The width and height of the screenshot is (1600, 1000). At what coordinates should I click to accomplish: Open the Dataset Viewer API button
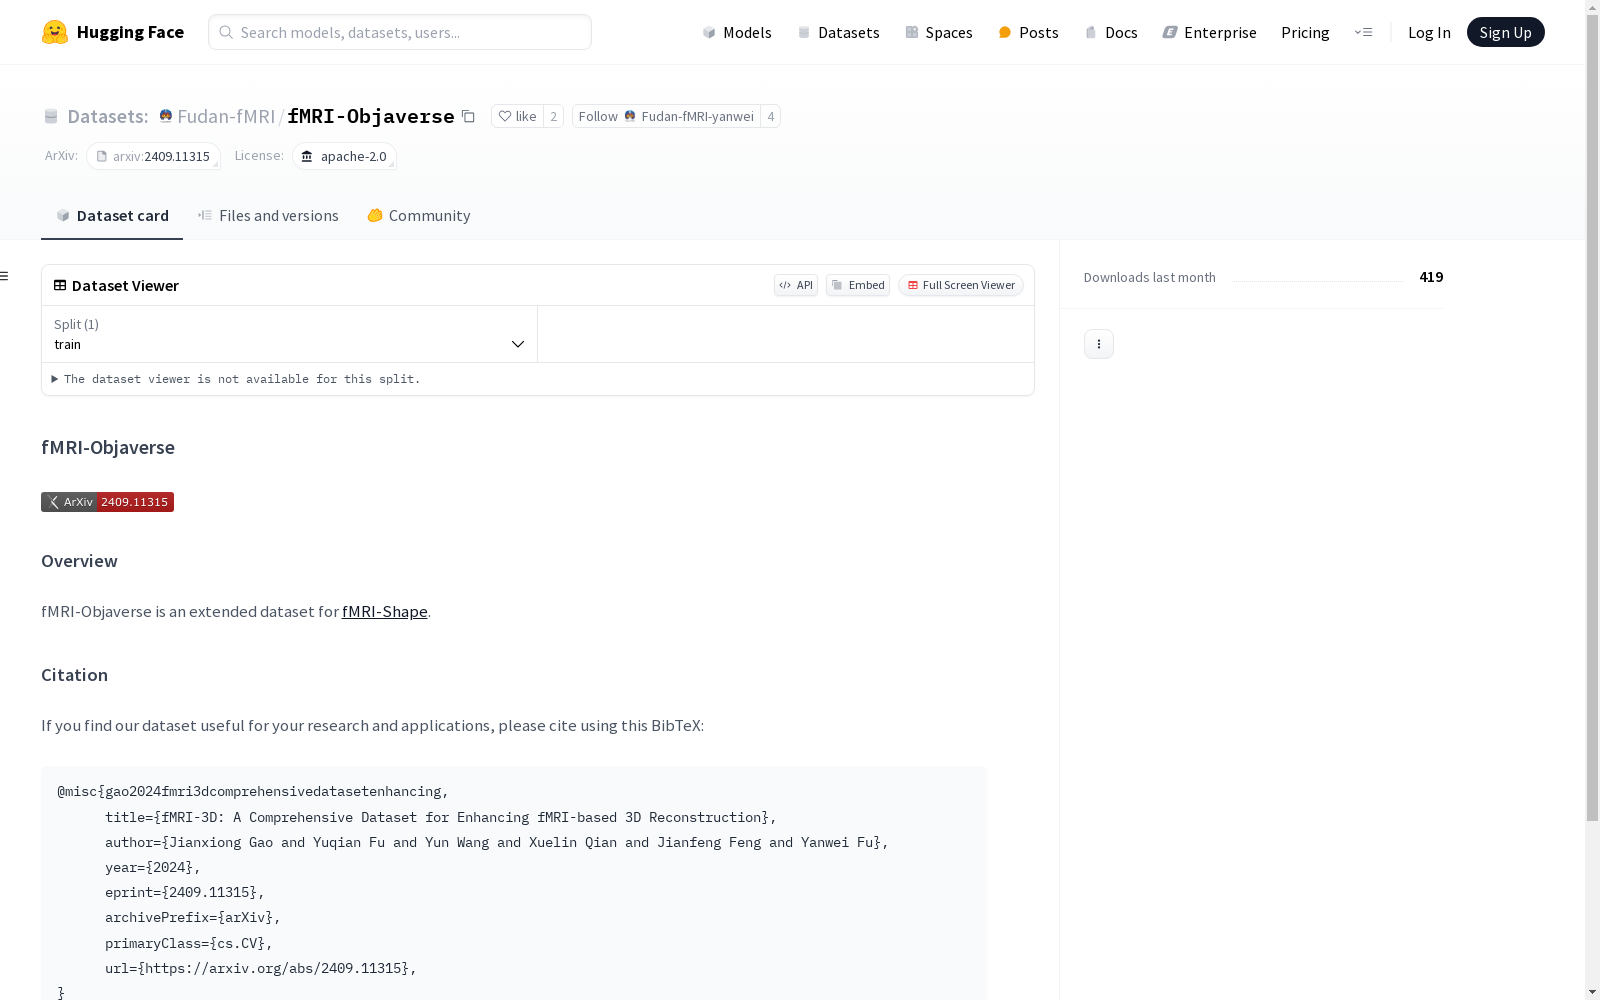[796, 285]
